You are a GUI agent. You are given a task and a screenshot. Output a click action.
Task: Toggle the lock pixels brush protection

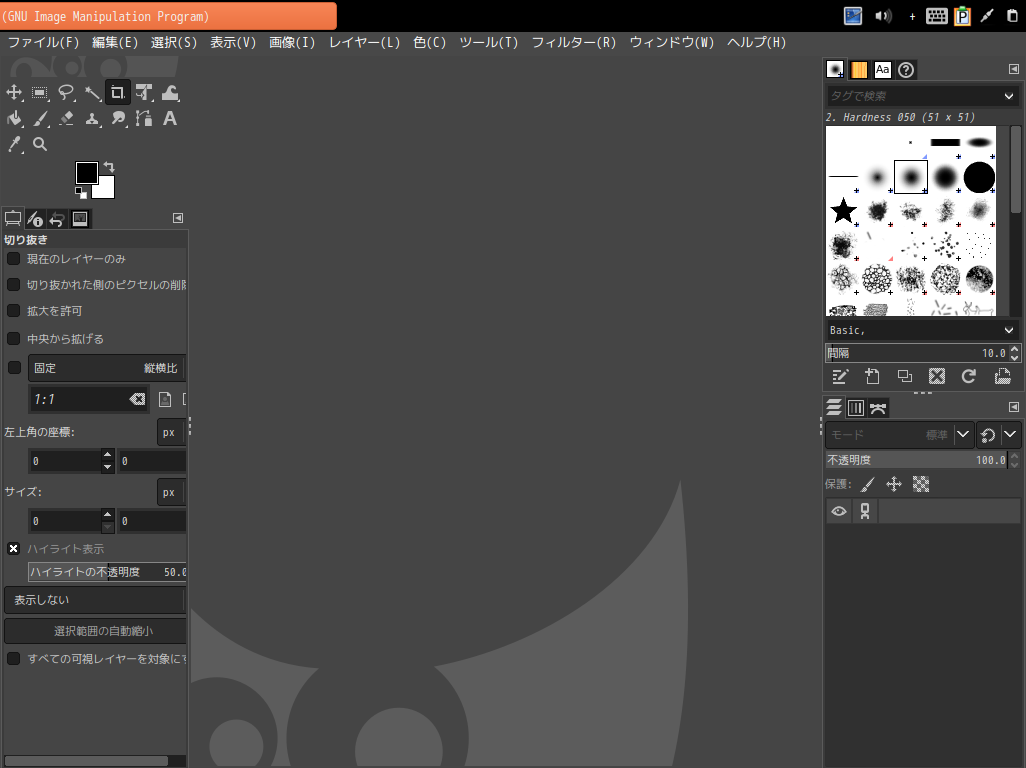tap(868, 484)
